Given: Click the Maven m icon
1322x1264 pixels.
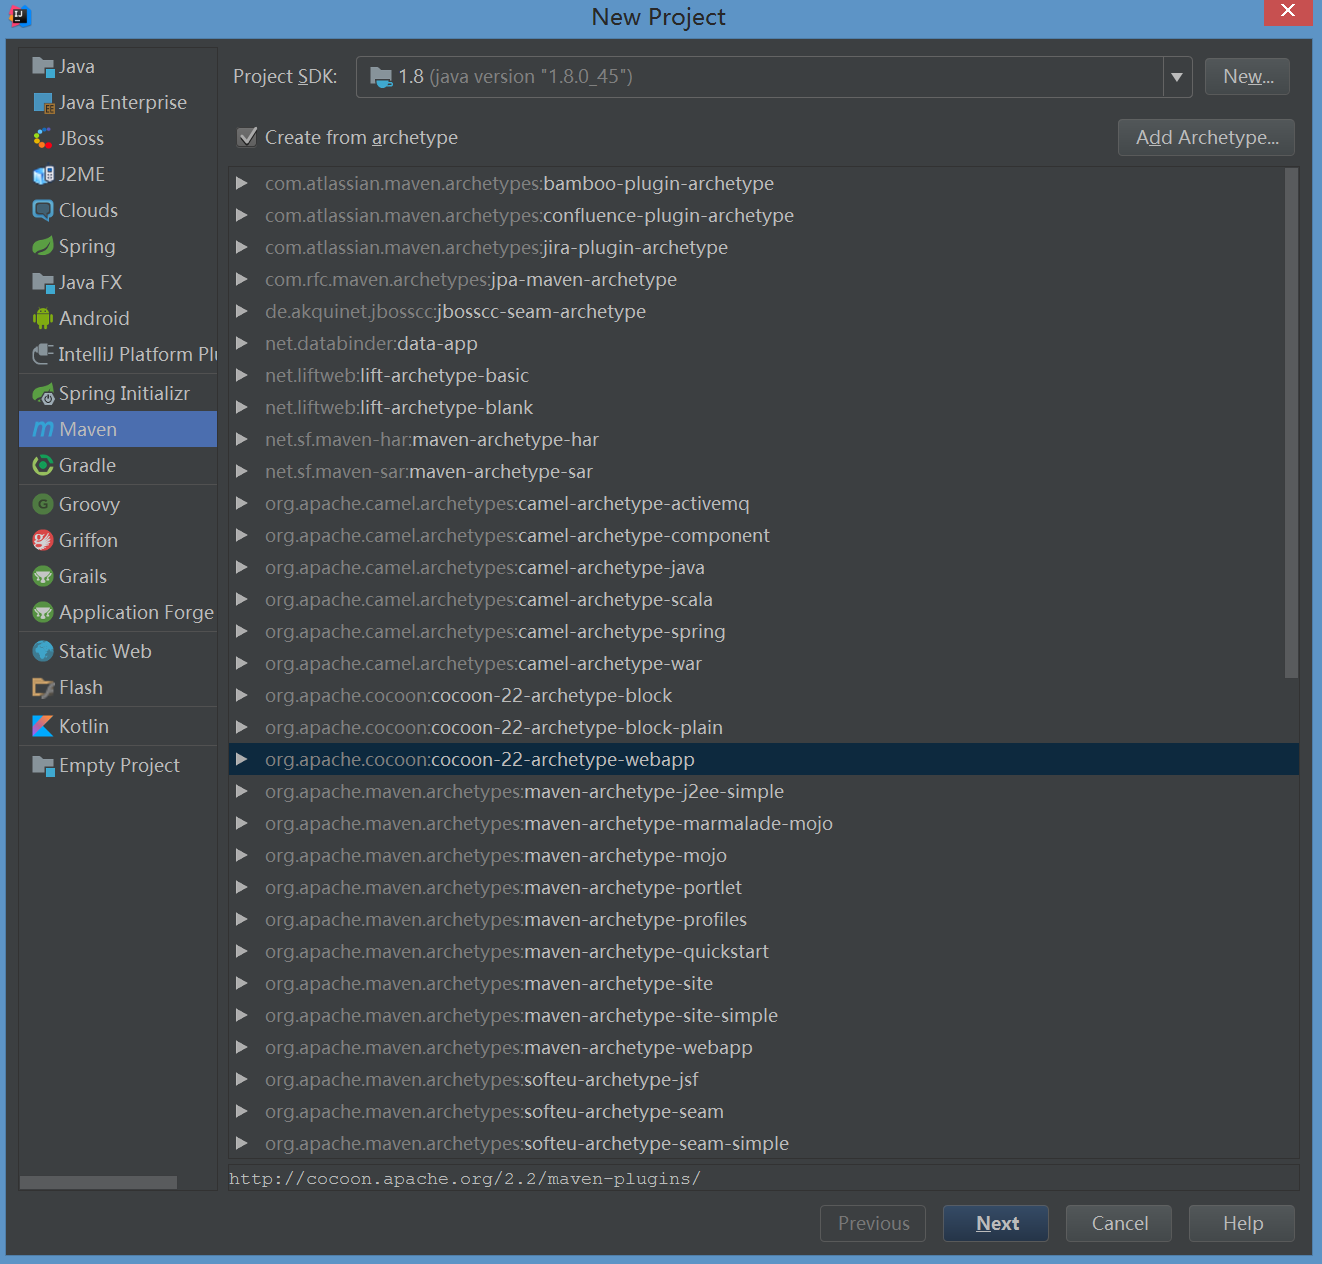Looking at the screenshot, I should pos(43,430).
